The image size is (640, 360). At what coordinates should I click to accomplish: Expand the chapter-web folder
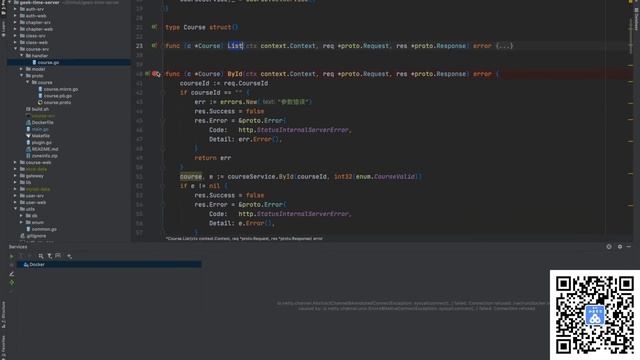click(x=15, y=29)
